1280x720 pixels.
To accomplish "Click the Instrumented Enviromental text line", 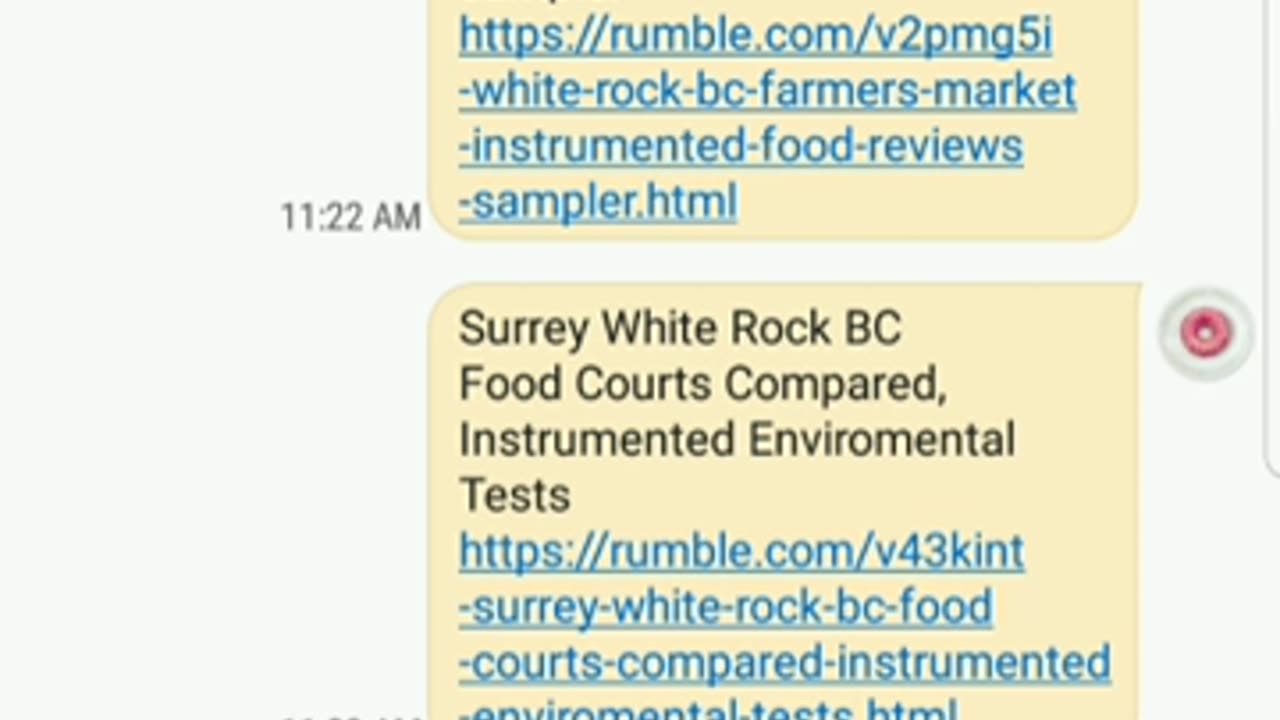I will [737, 440].
